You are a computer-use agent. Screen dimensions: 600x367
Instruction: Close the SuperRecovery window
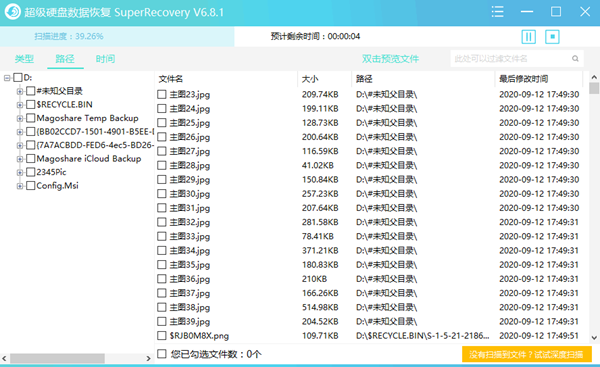(585, 12)
